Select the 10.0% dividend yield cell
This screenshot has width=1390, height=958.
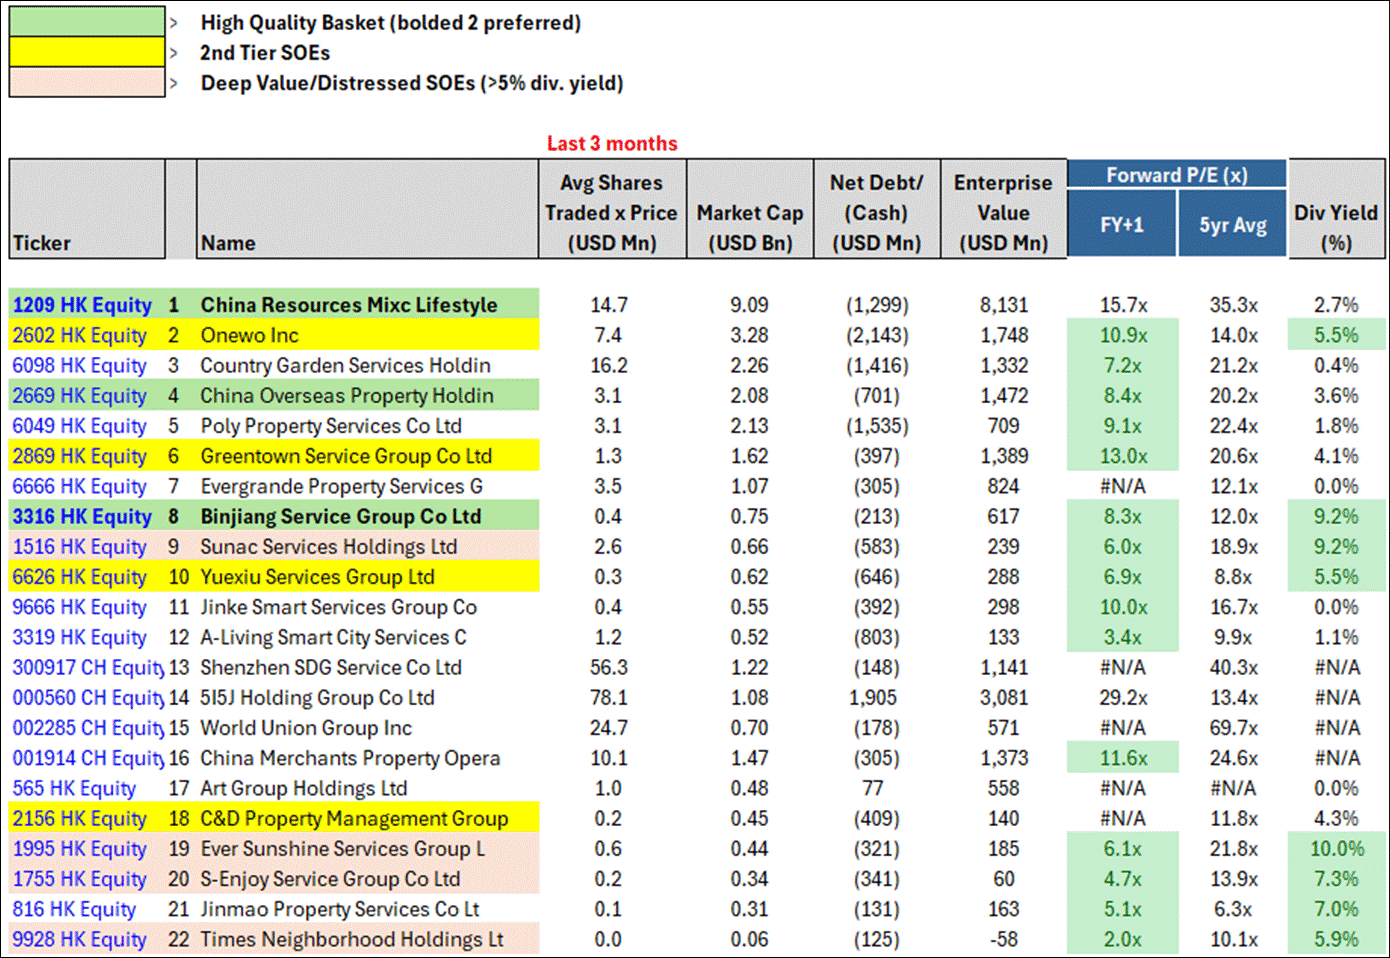pyautogui.click(x=1337, y=848)
